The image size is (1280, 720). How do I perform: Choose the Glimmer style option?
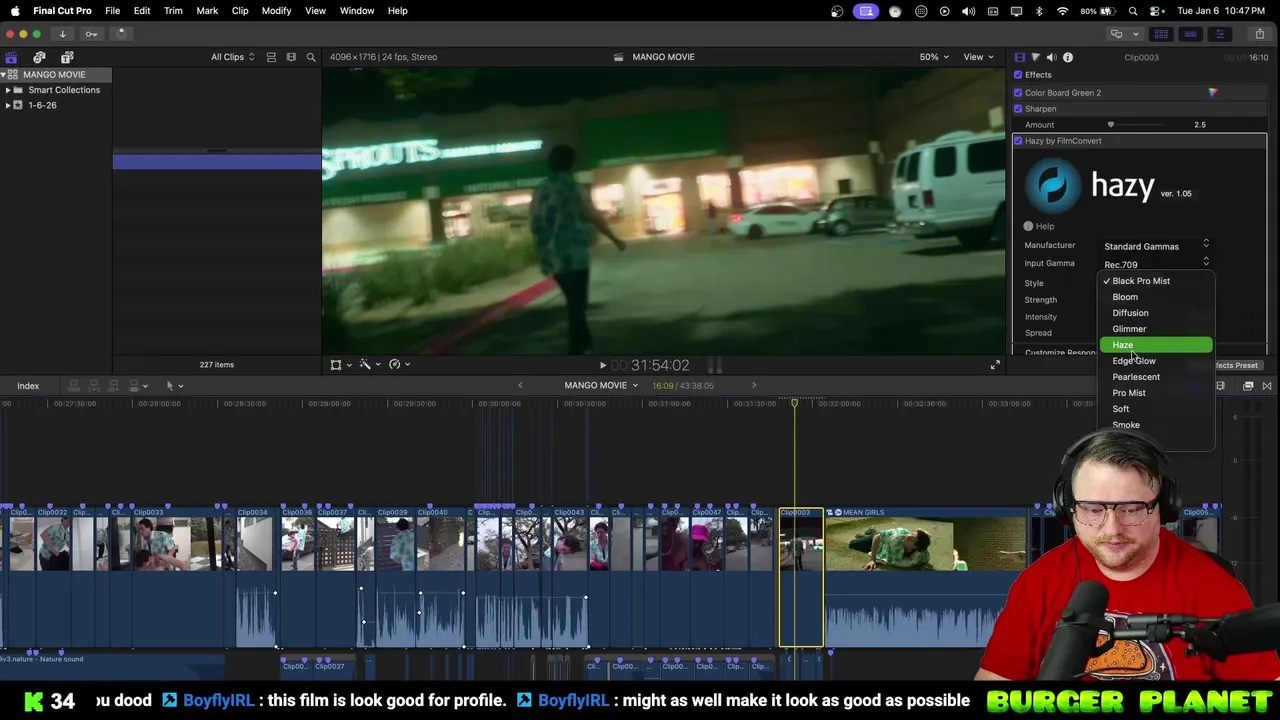(x=1156, y=329)
